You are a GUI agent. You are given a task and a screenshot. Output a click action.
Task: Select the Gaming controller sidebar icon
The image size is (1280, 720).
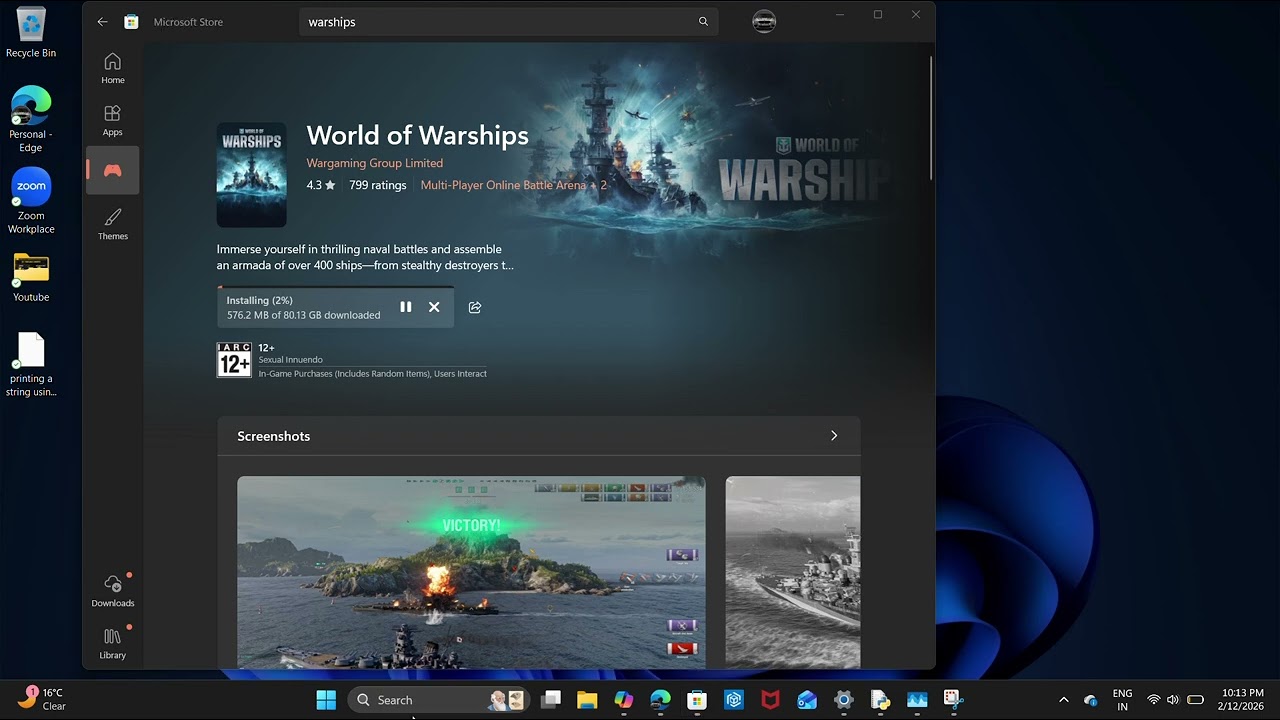coord(113,171)
